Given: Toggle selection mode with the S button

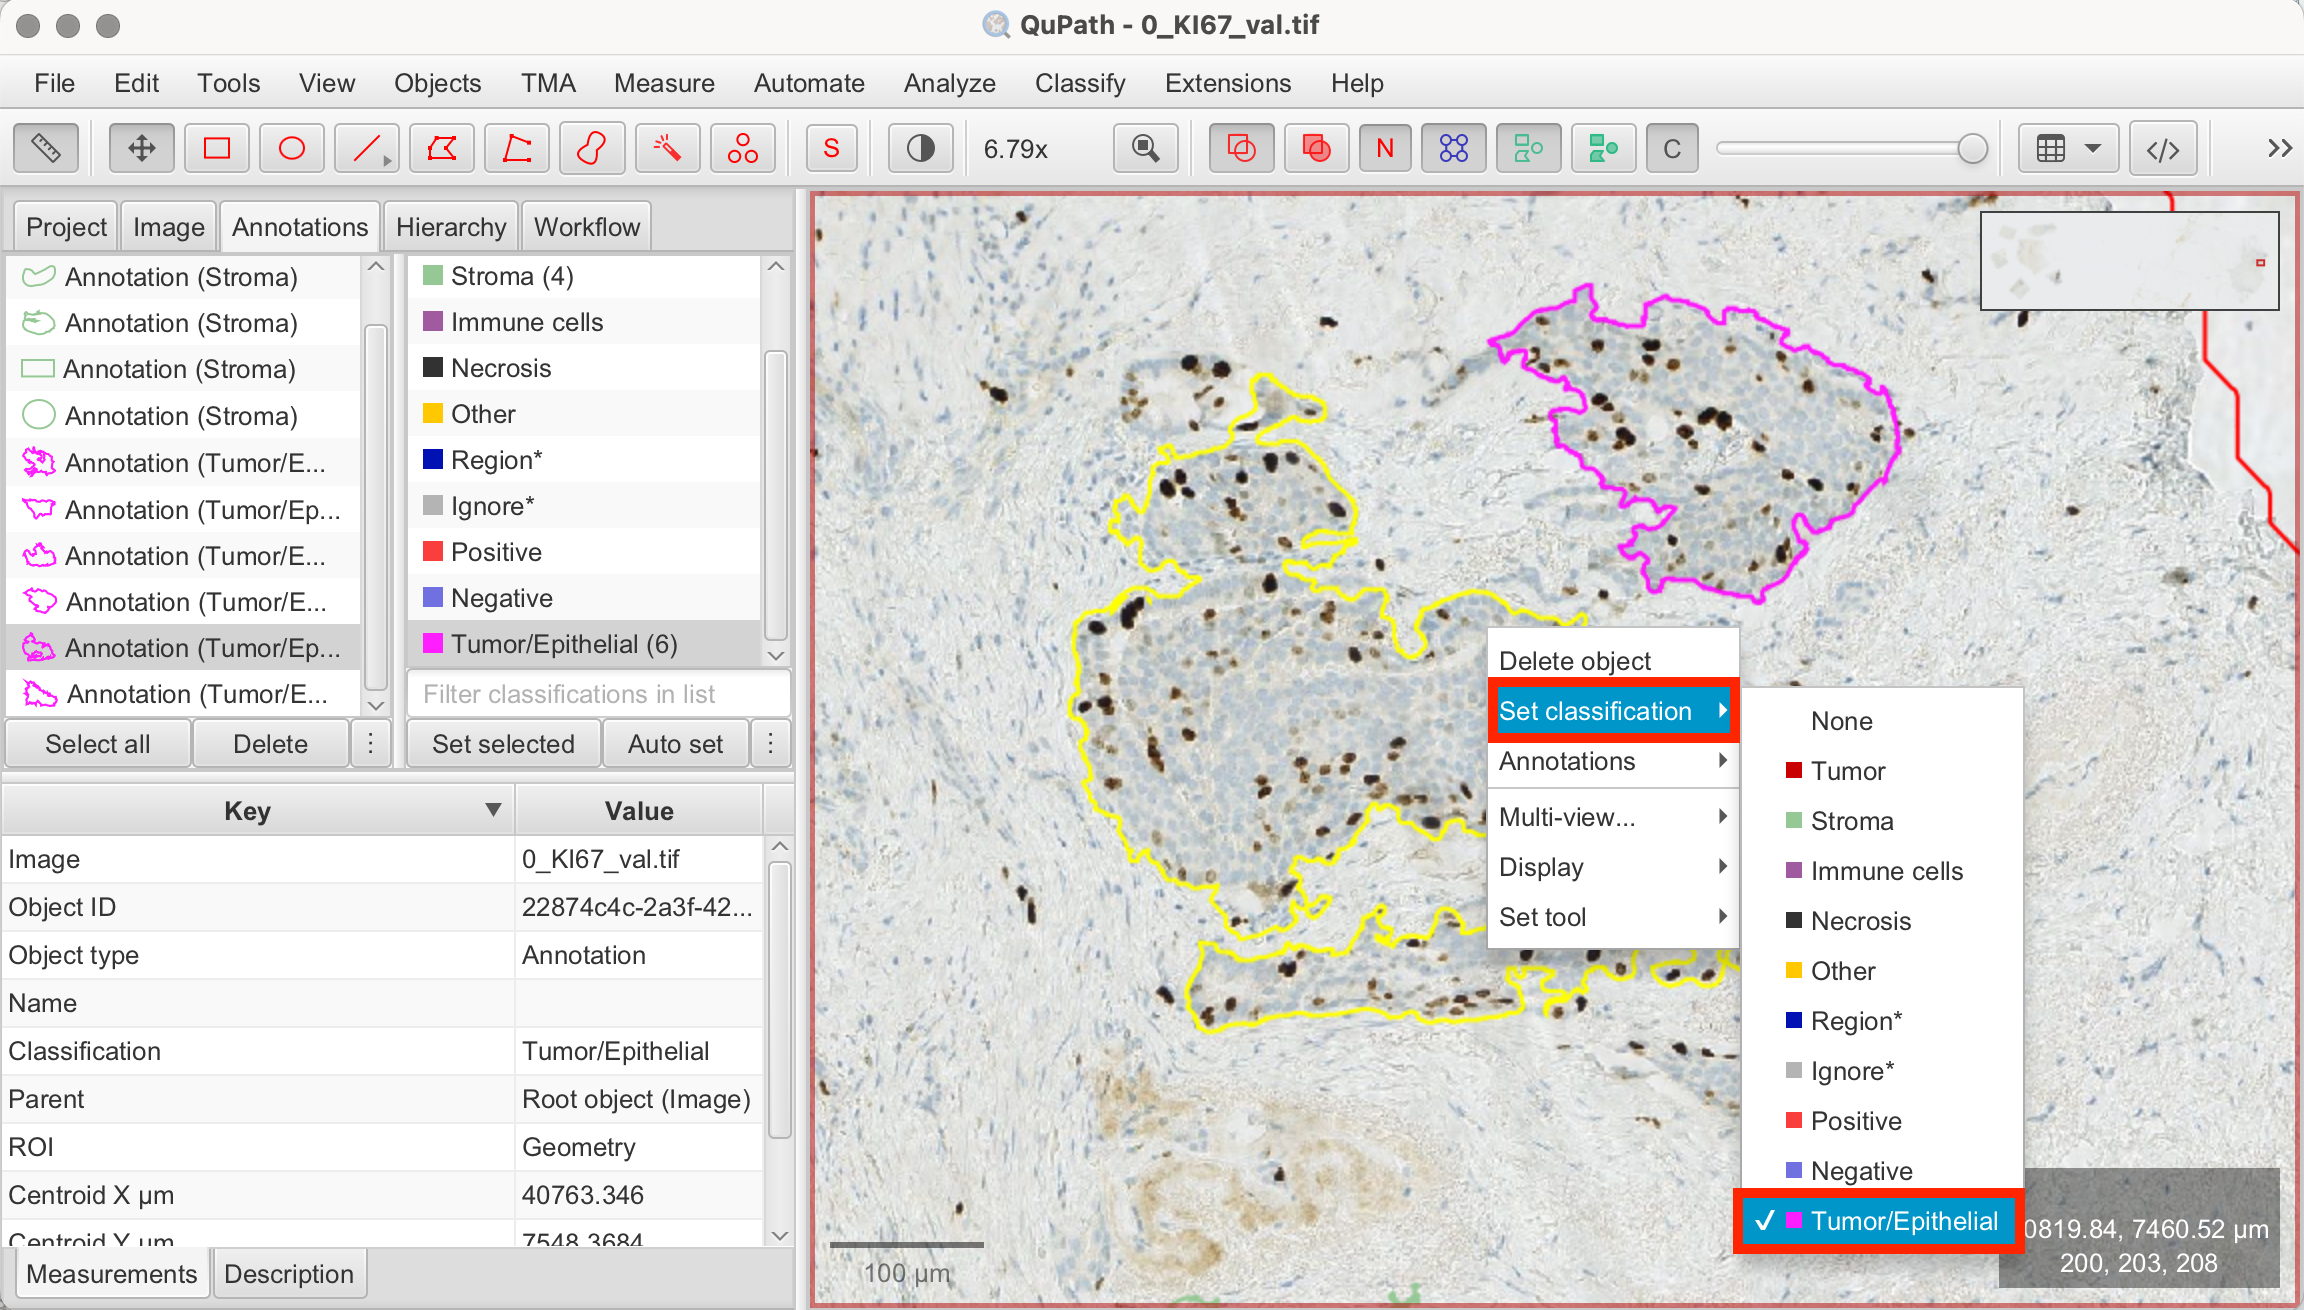Looking at the screenshot, I should [x=831, y=147].
